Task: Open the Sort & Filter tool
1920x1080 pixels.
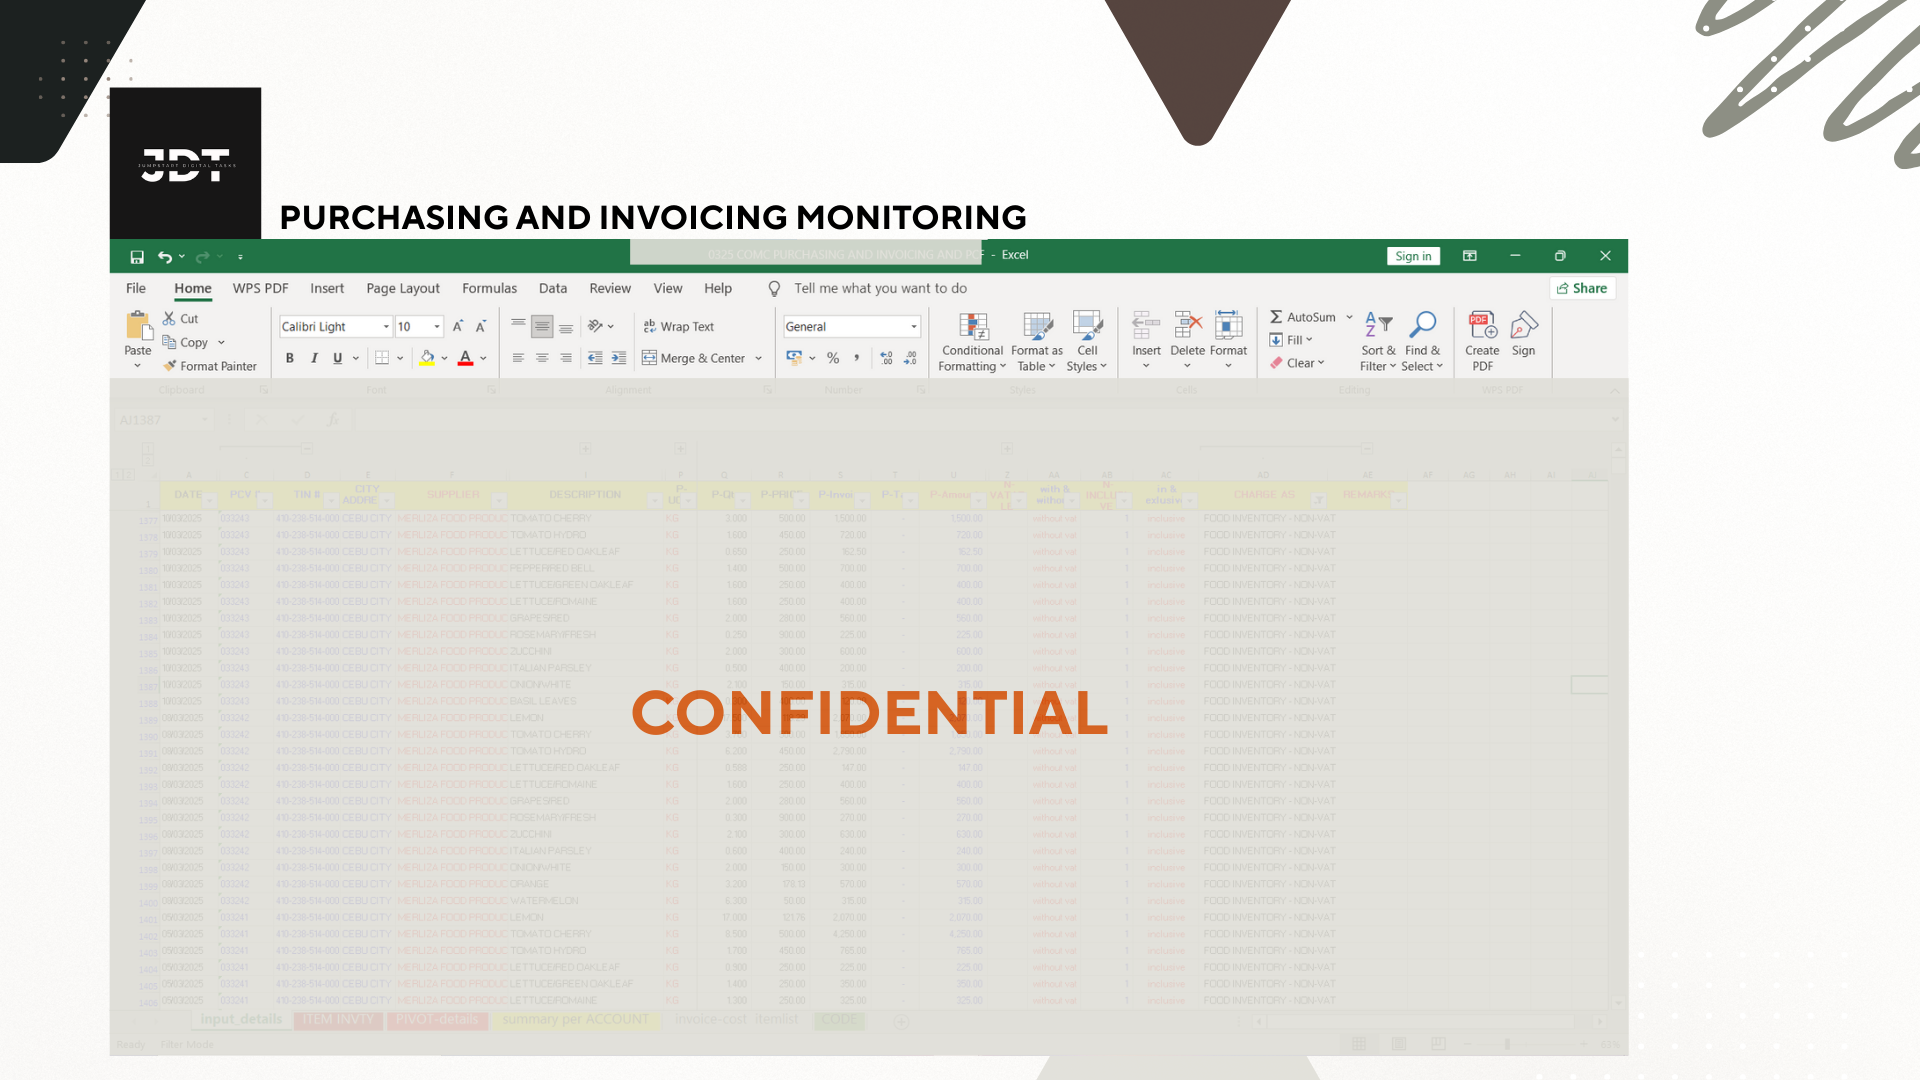Action: pyautogui.click(x=1378, y=327)
